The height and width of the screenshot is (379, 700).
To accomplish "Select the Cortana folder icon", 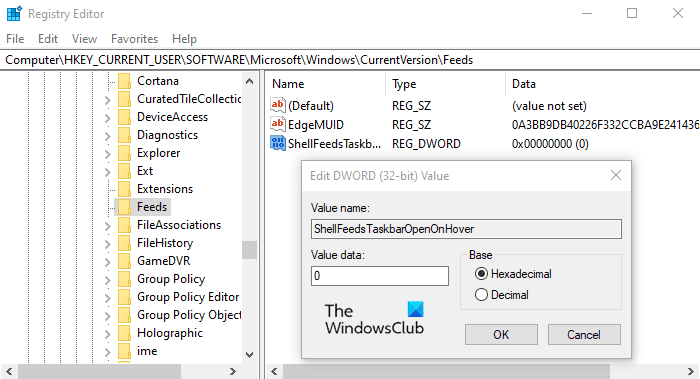I will (x=125, y=81).
